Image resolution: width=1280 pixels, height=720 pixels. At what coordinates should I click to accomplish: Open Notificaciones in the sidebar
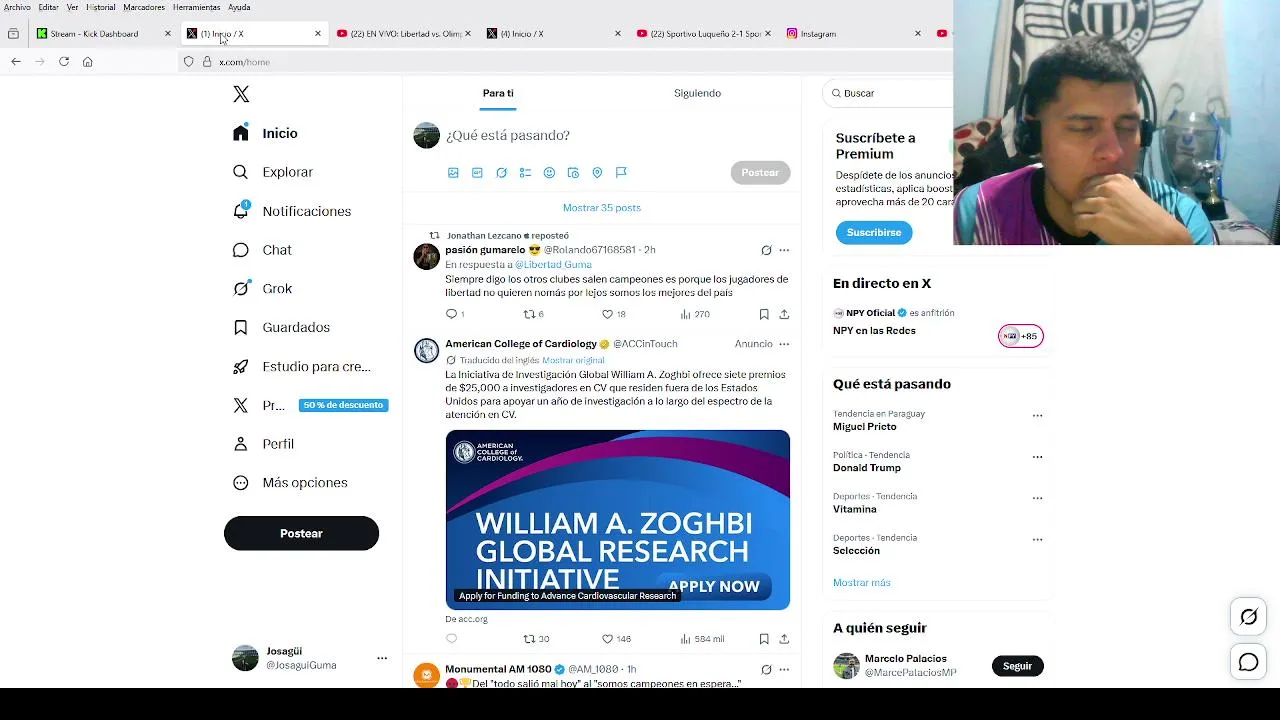click(292, 211)
